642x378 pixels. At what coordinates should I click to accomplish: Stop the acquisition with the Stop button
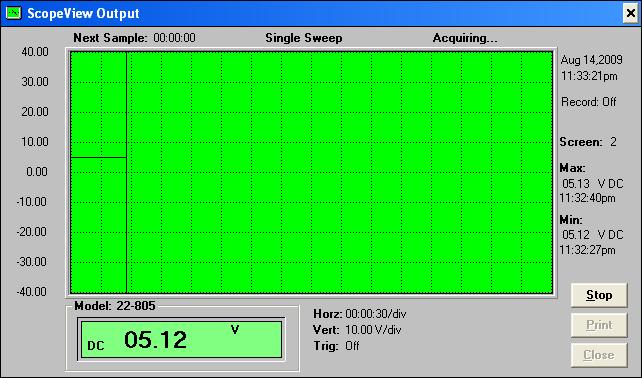point(599,295)
